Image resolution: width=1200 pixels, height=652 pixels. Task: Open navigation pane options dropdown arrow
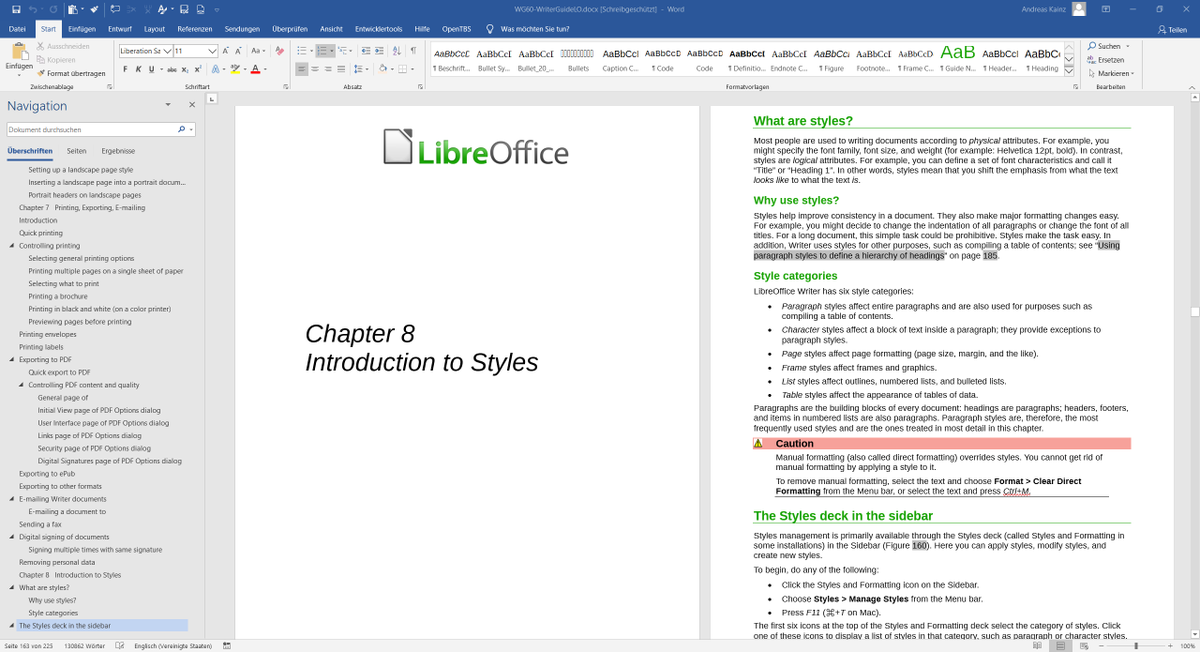[x=168, y=104]
